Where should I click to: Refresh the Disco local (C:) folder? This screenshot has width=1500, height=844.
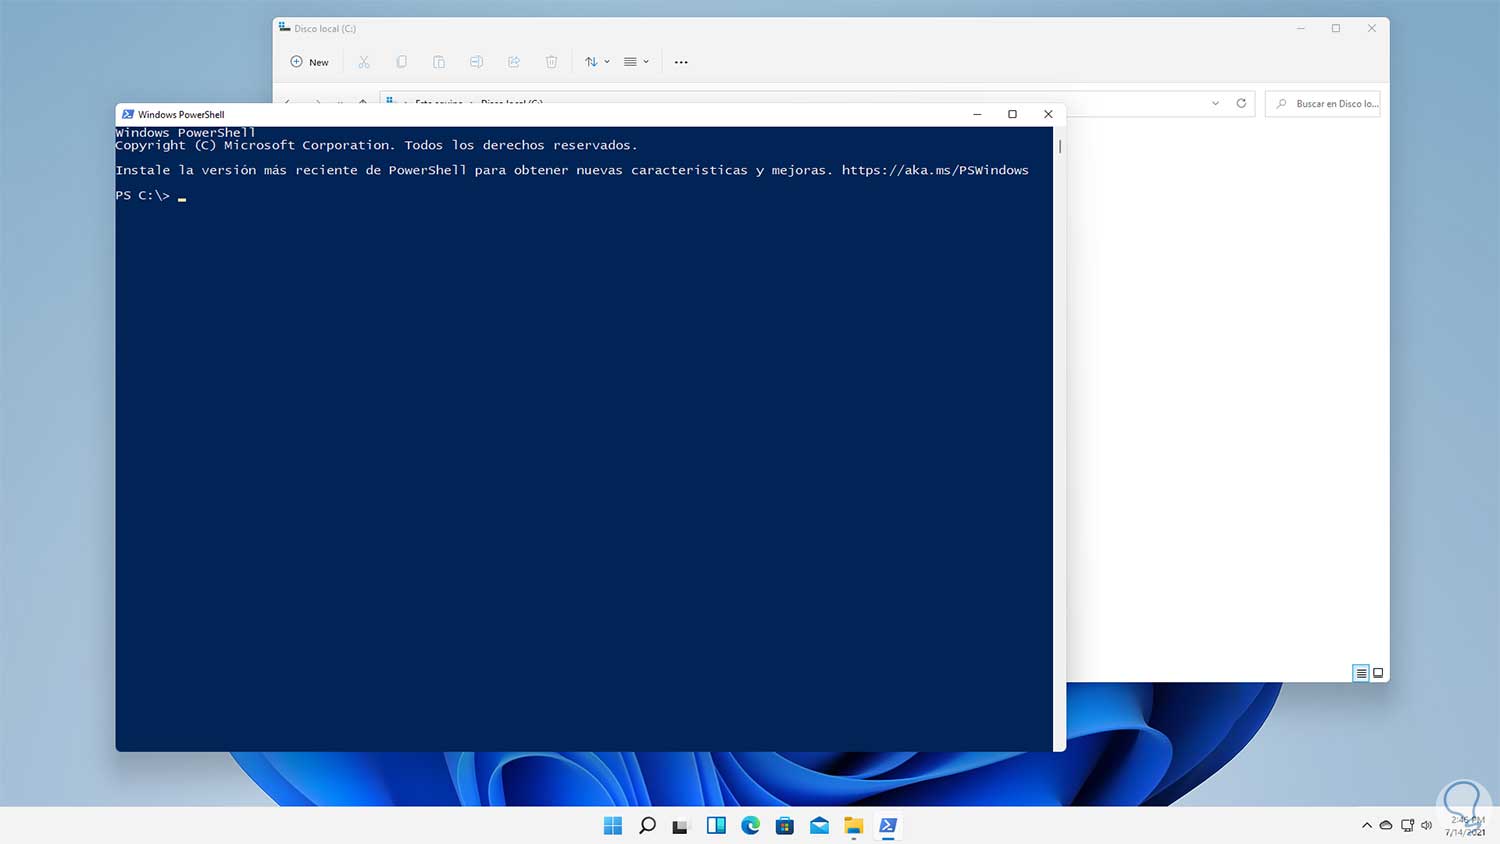click(x=1241, y=103)
